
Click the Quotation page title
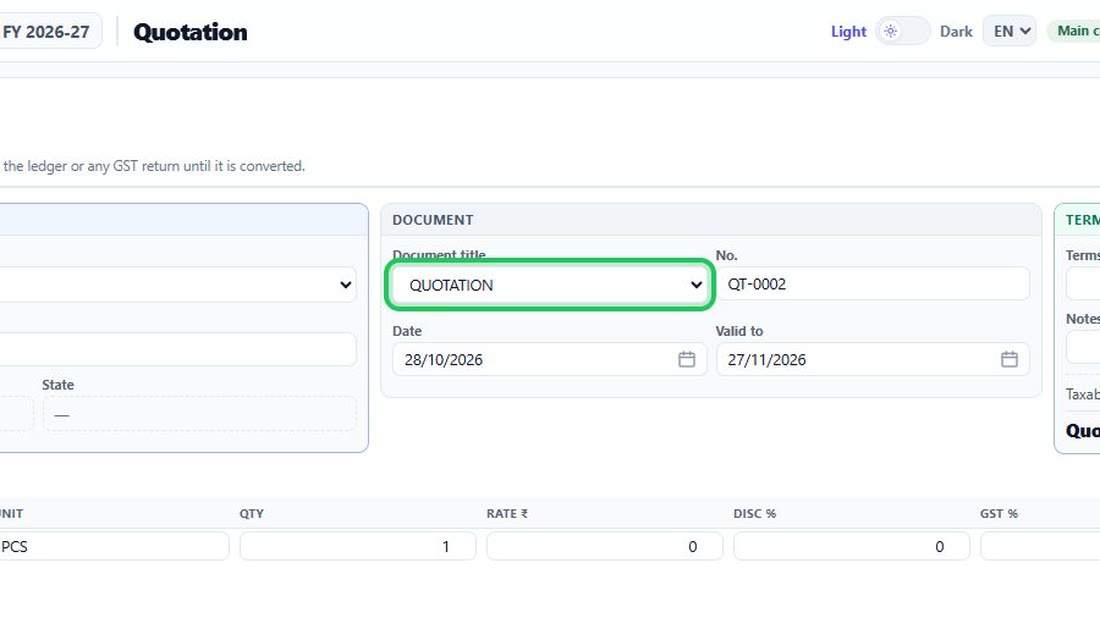(190, 32)
